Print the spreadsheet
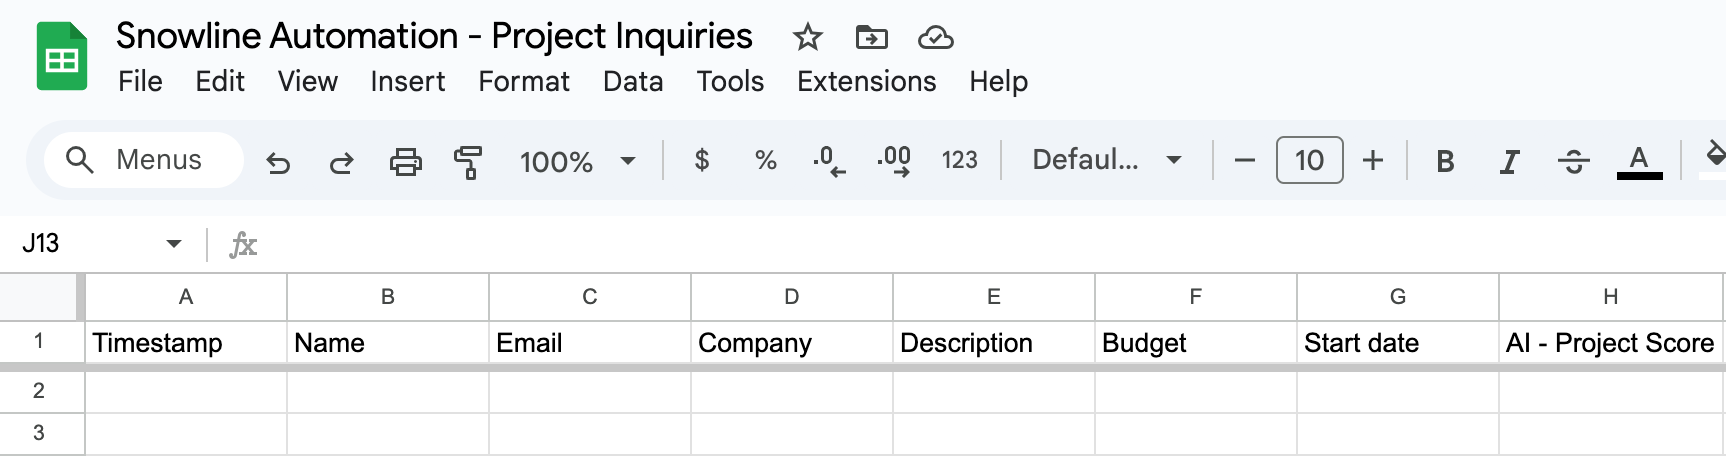This screenshot has width=1726, height=456. 405,161
